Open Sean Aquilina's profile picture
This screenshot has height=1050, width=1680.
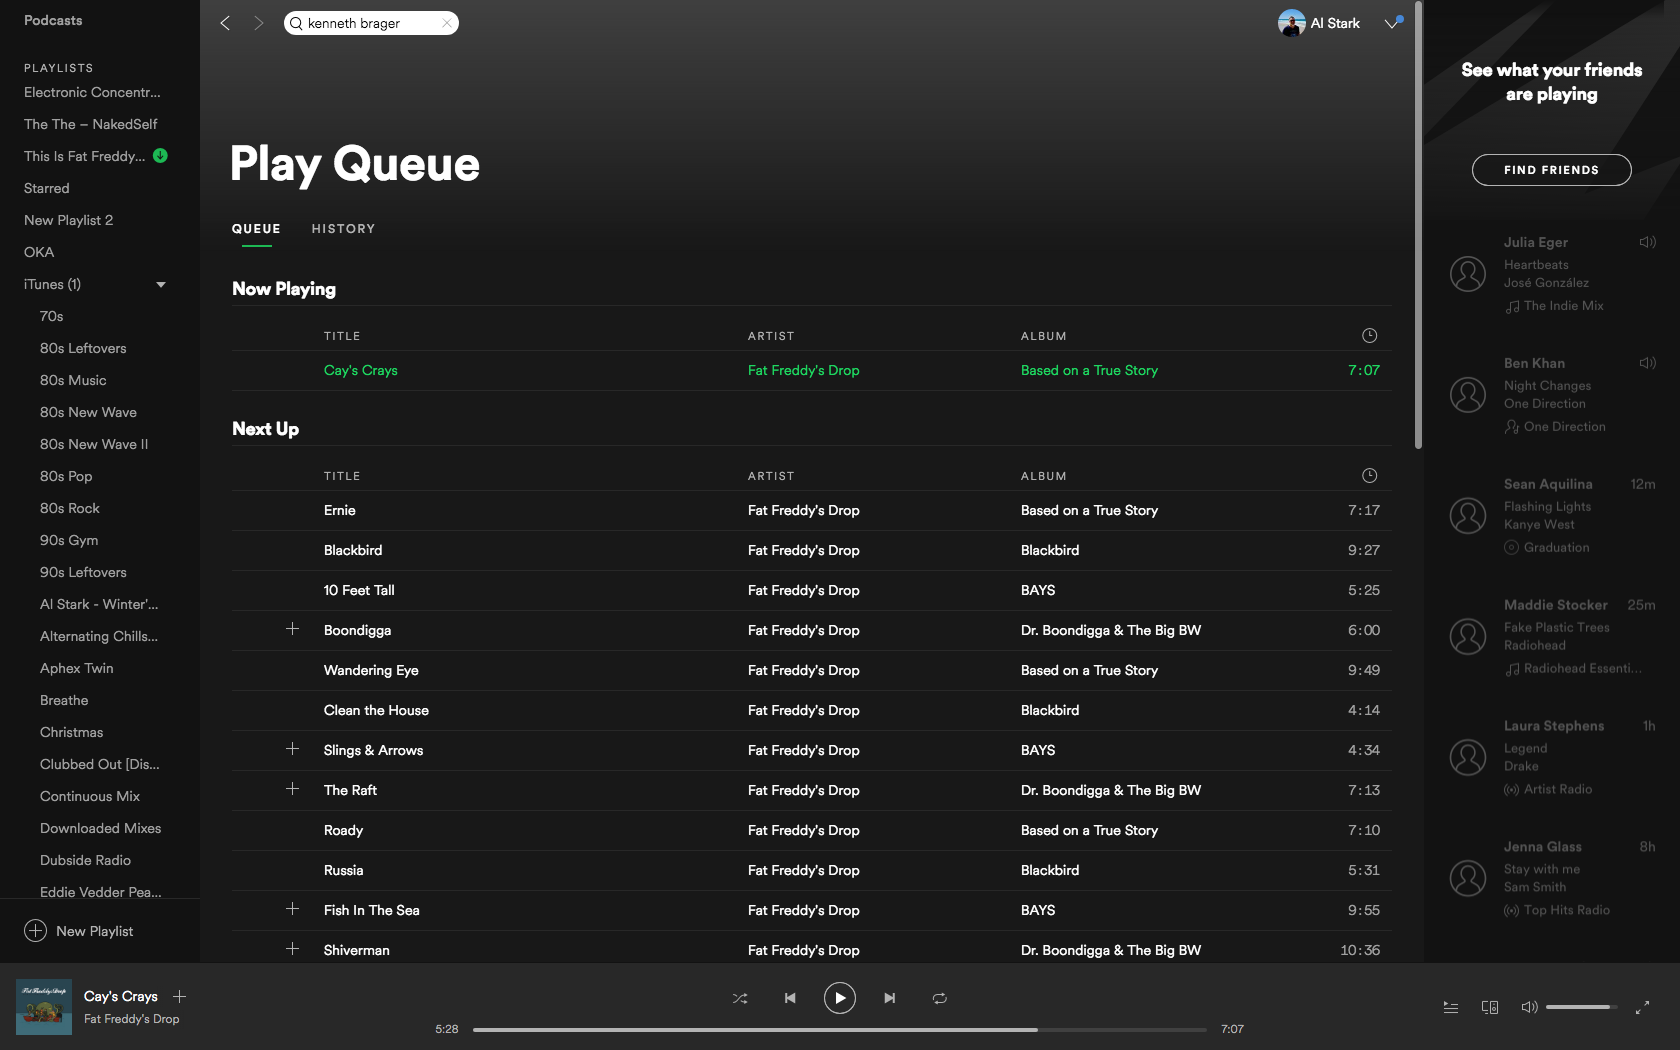(1468, 516)
